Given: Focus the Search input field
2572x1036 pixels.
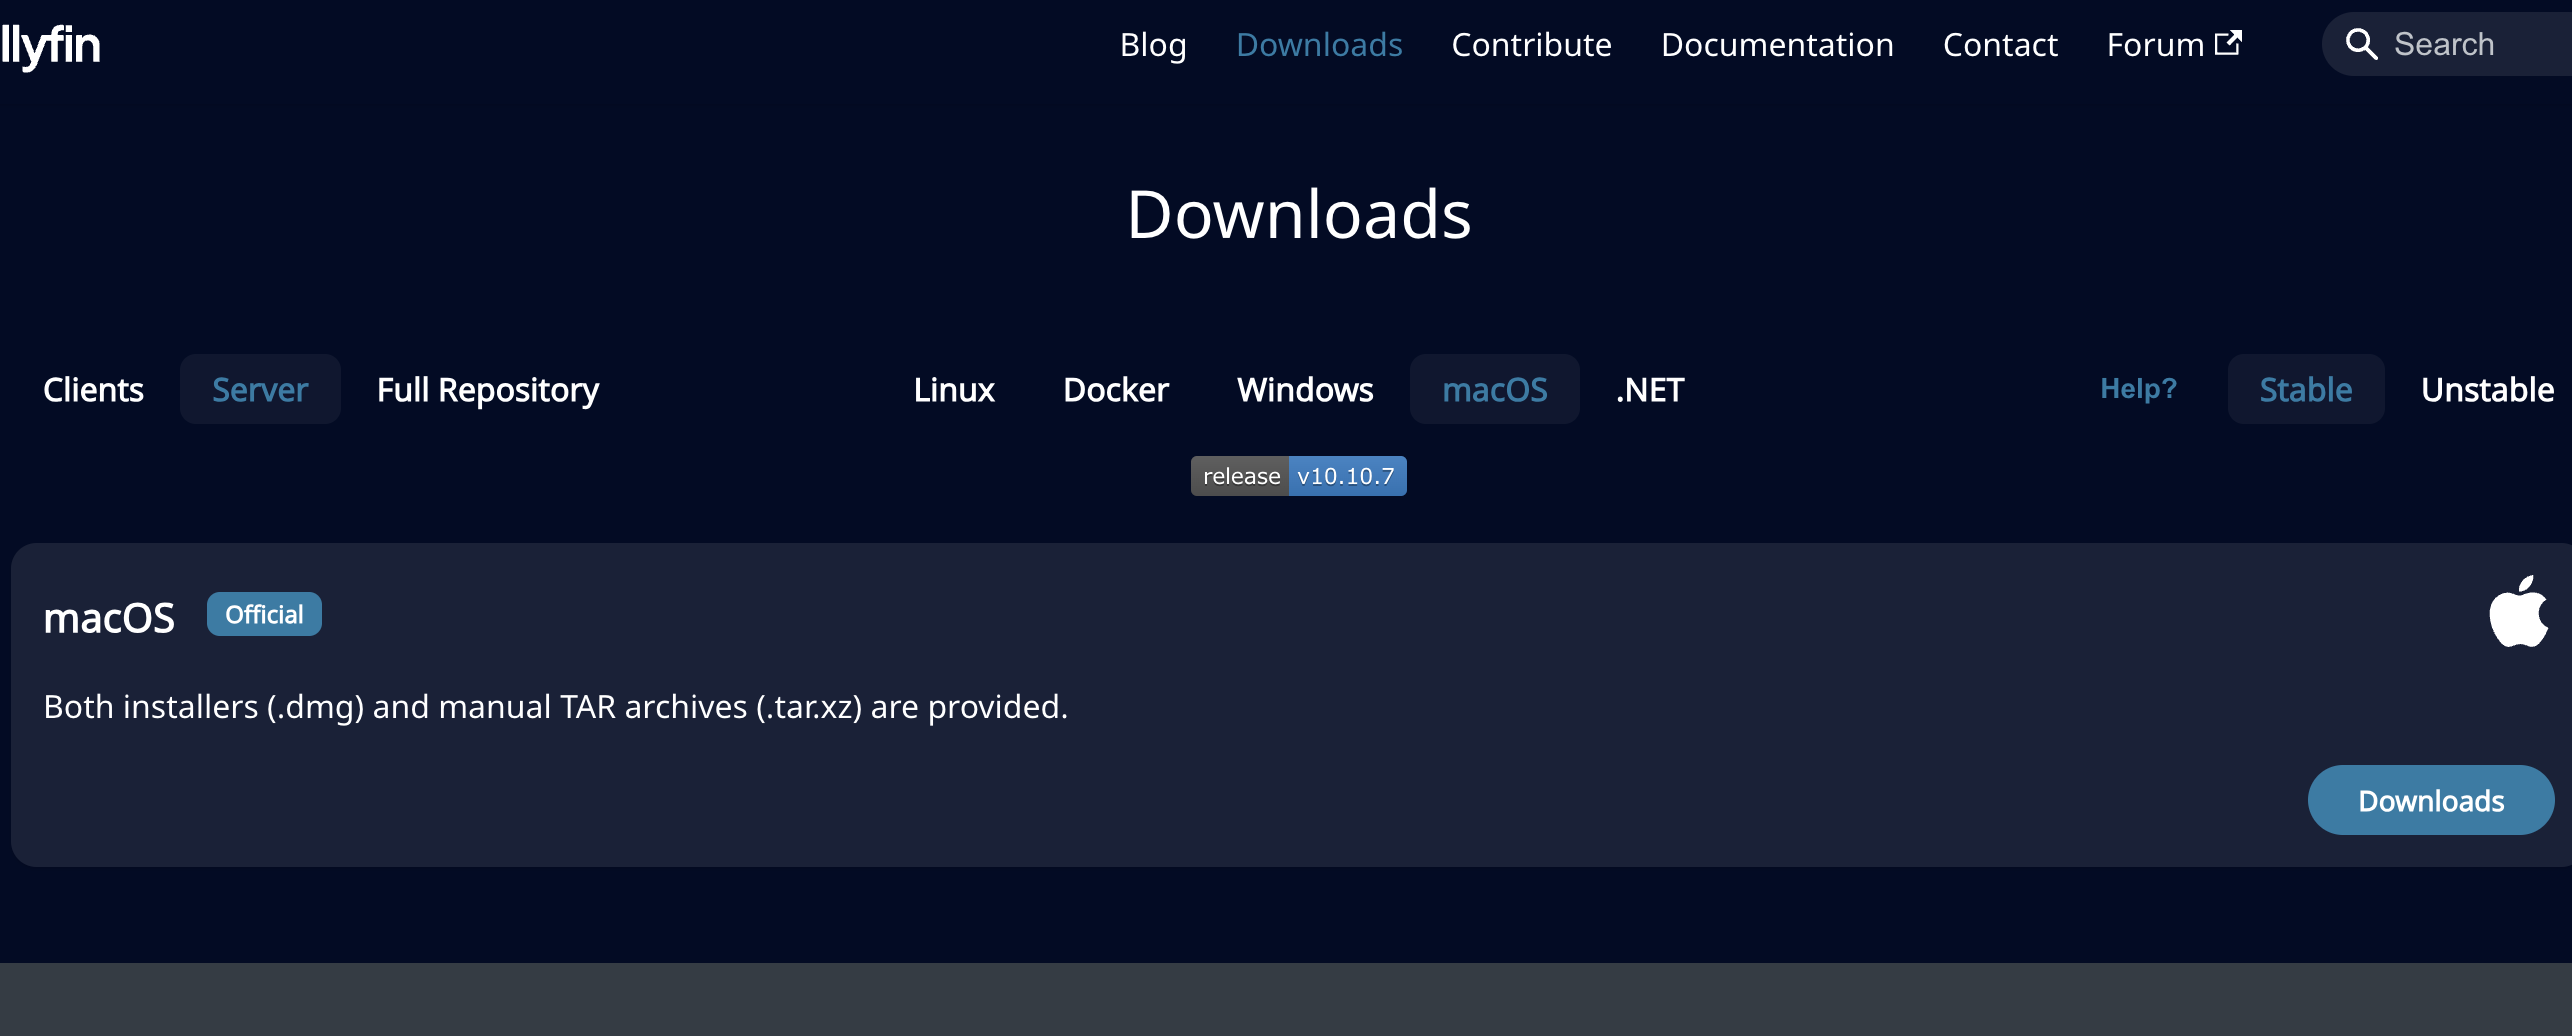Looking at the screenshot, I should (2447, 44).
